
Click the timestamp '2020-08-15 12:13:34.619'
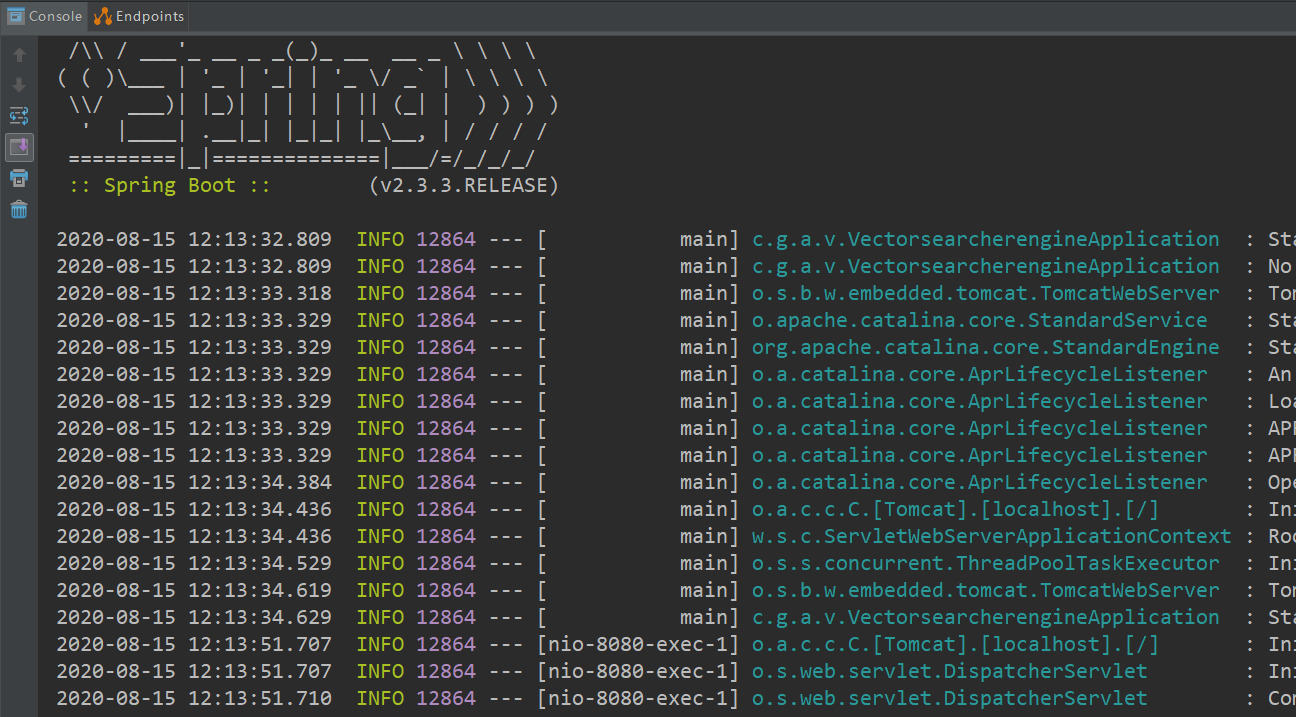pos(194,590)
